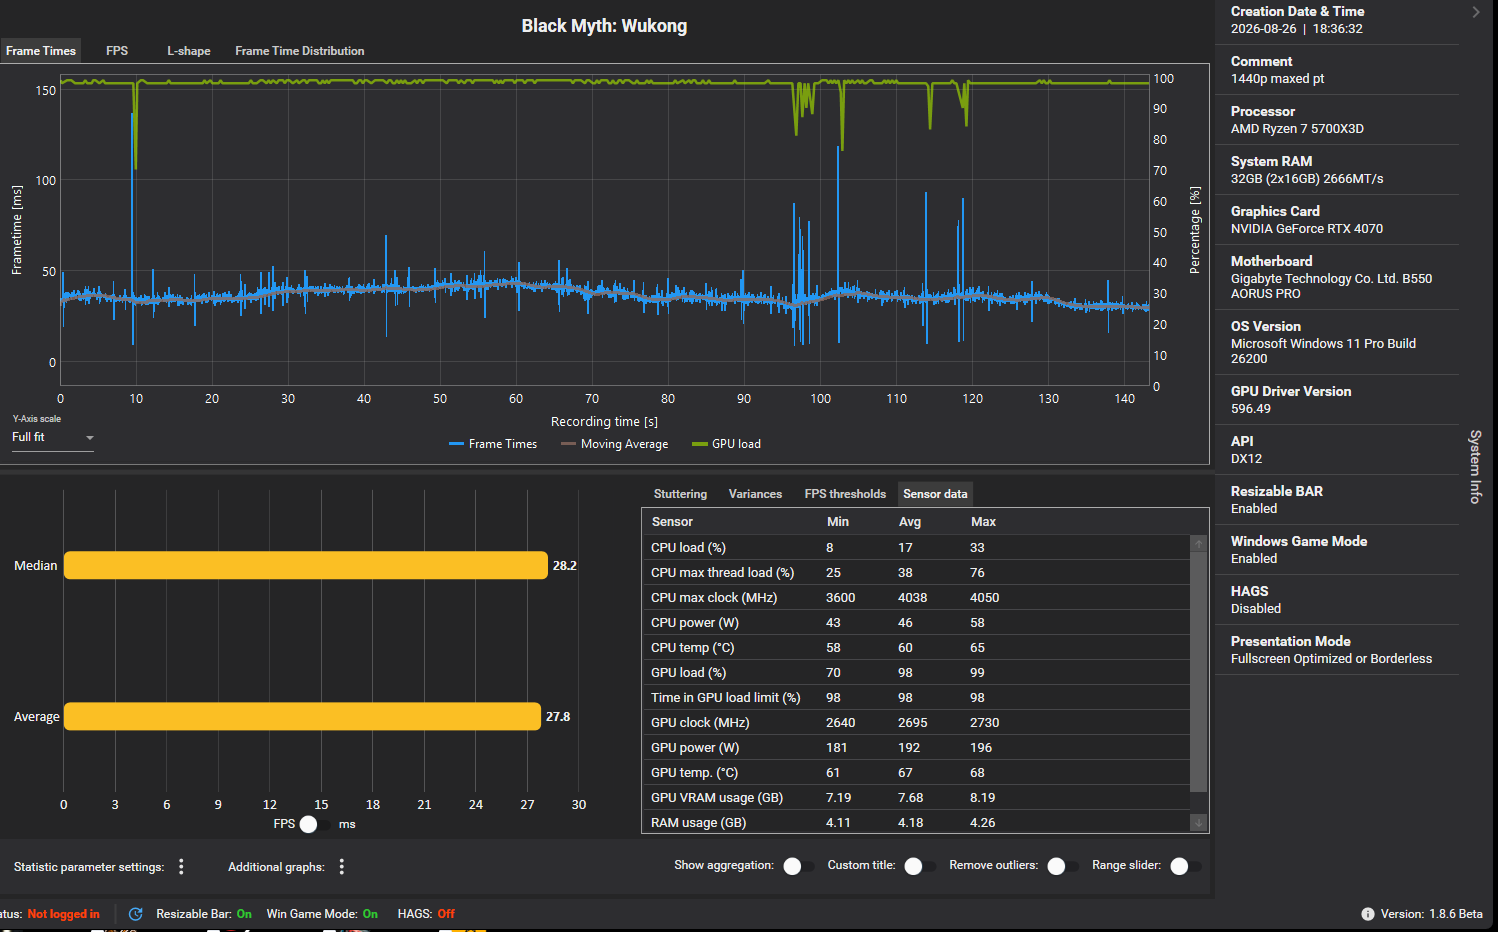Screen dimensions: 1498x932
Task: Select the Time in GPU load limit row
Action: [916, 697]
